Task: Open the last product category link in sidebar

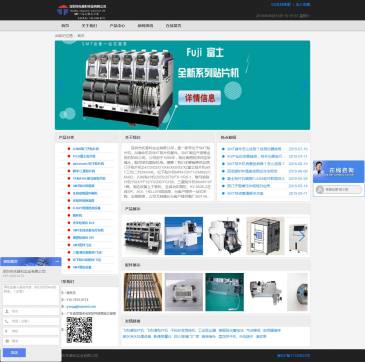Action: [82, 267]
